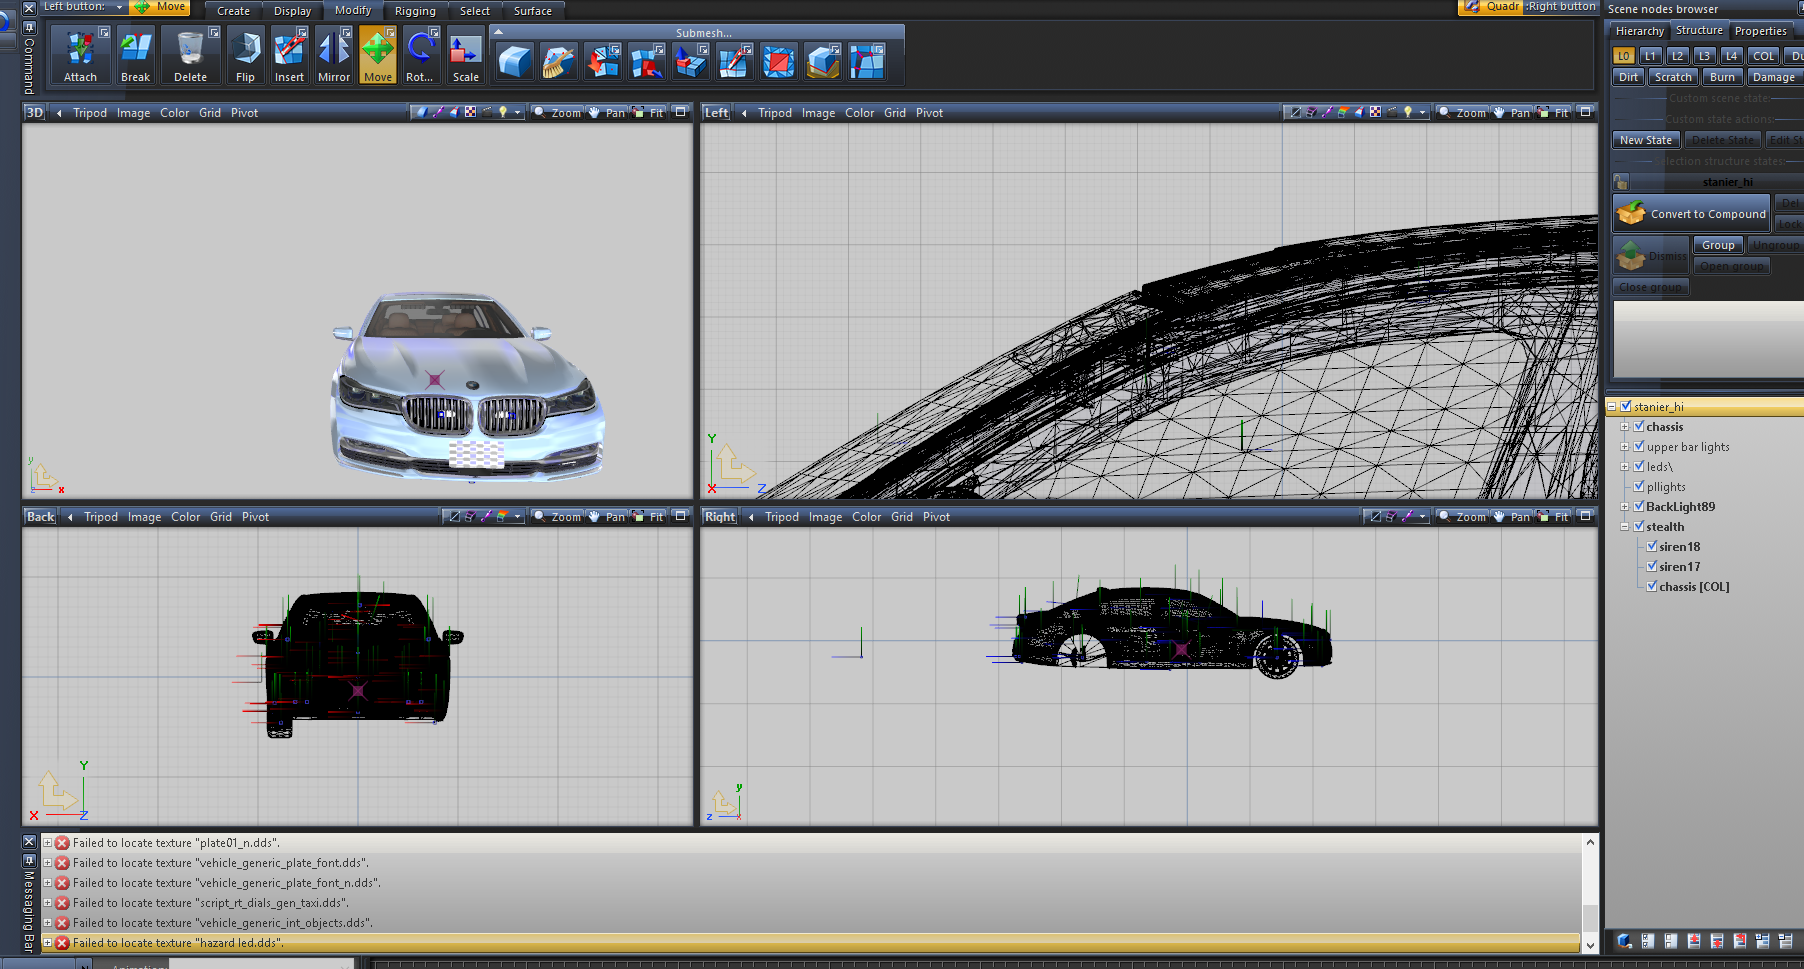
Task: Select the COL level-of-detail button
Action: [x=1763, y=56]
